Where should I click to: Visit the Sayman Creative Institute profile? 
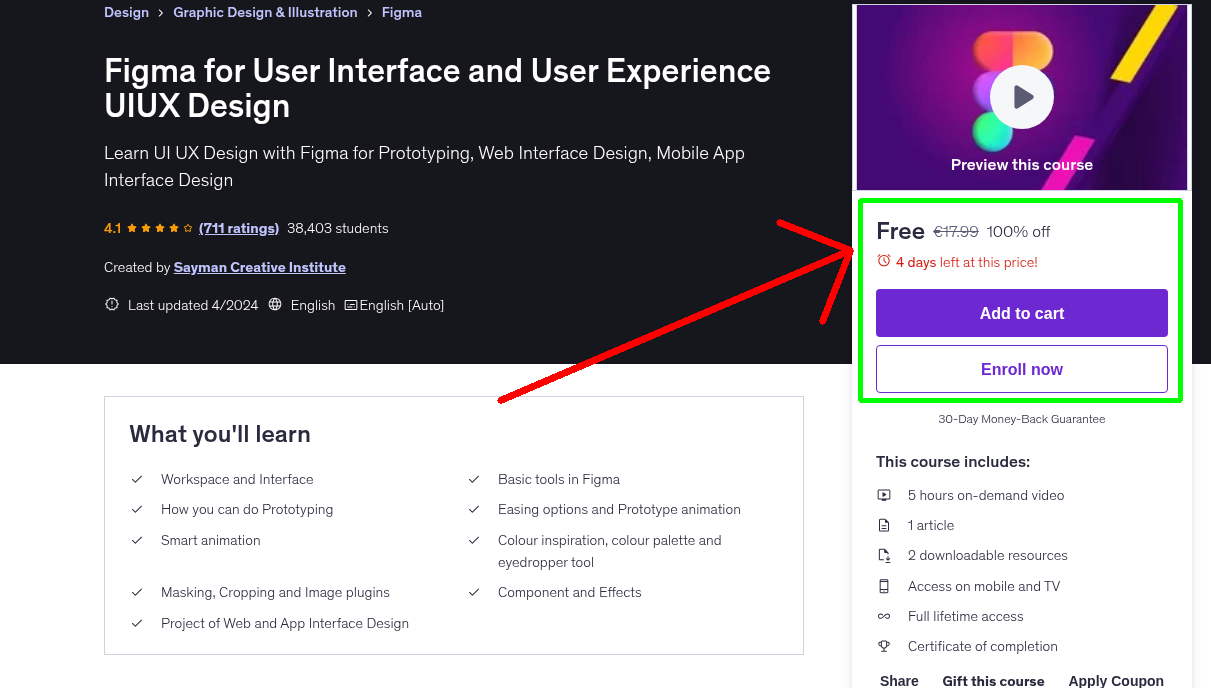[x=259, y=267]
